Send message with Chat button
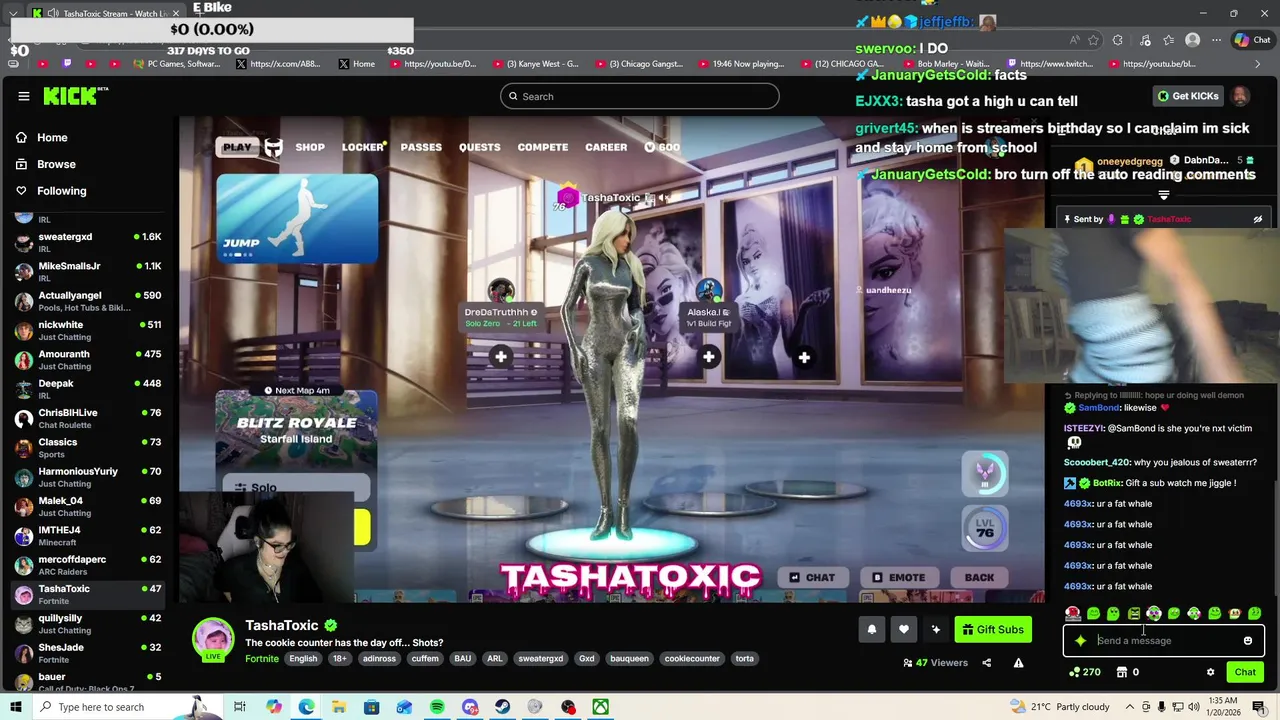This screenshot has width=1280, height=720. (1245, 672)
